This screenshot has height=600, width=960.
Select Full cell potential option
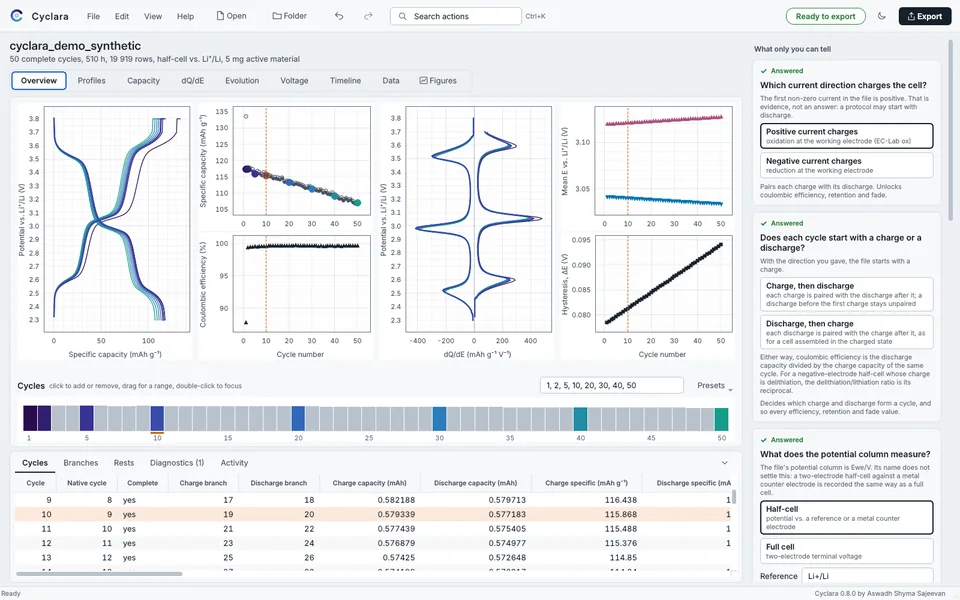point(847,551)
